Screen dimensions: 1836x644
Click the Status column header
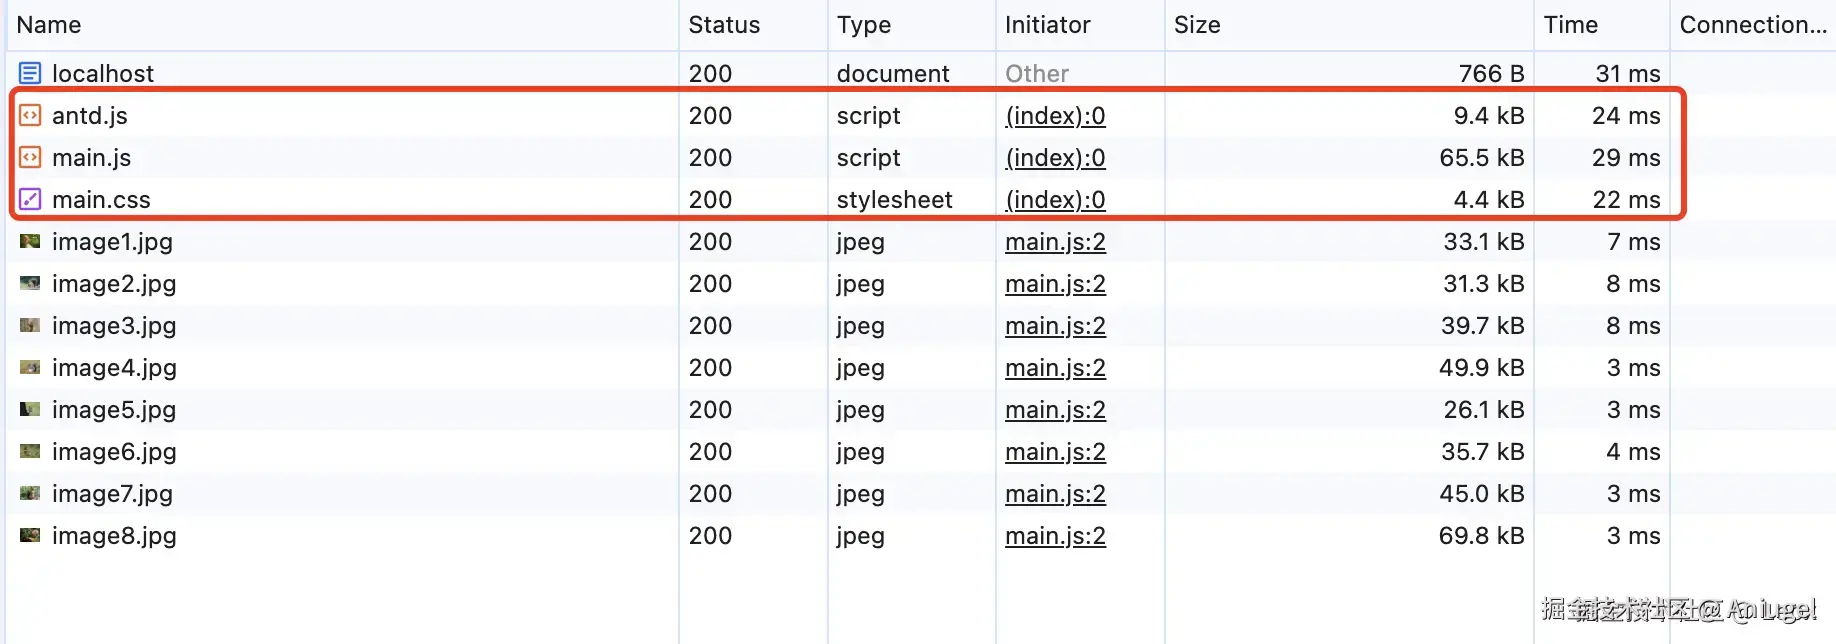pos(724,25)
